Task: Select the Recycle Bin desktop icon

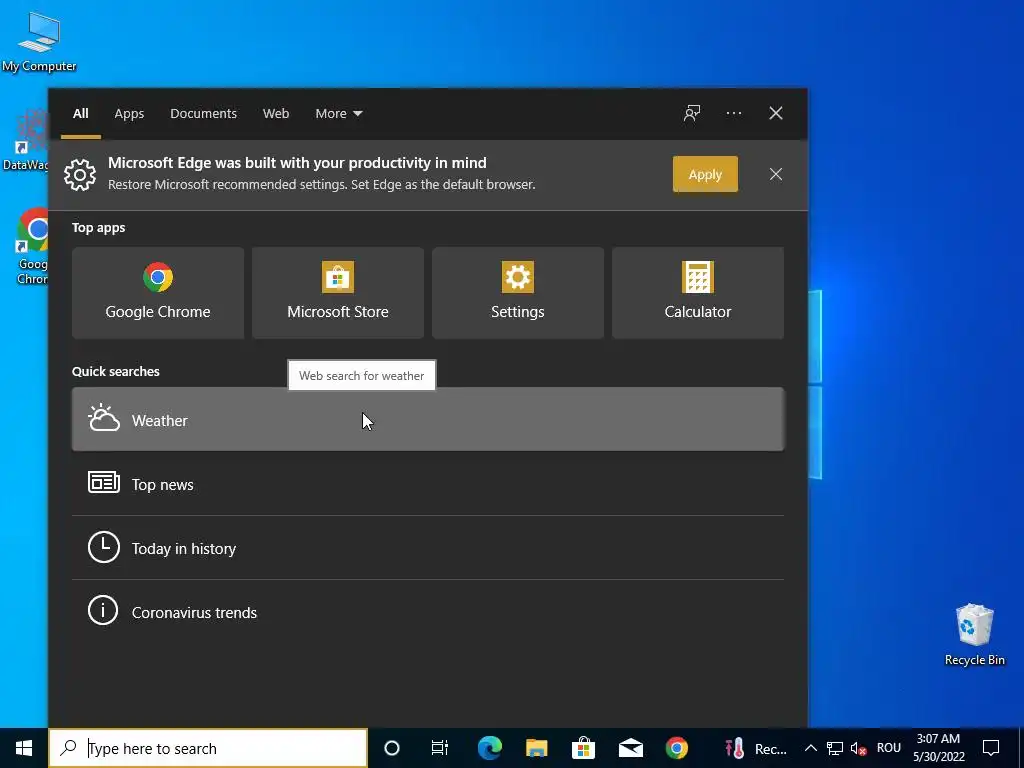Action: (x=974, y=634)
